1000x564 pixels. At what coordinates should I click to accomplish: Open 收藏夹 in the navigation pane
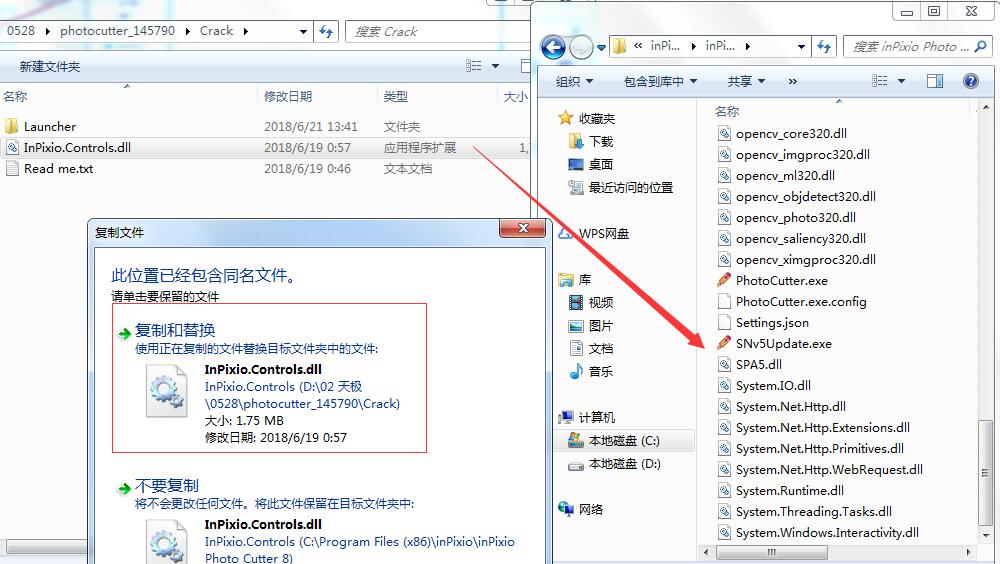pyautogui.click(x=596, y=119)
